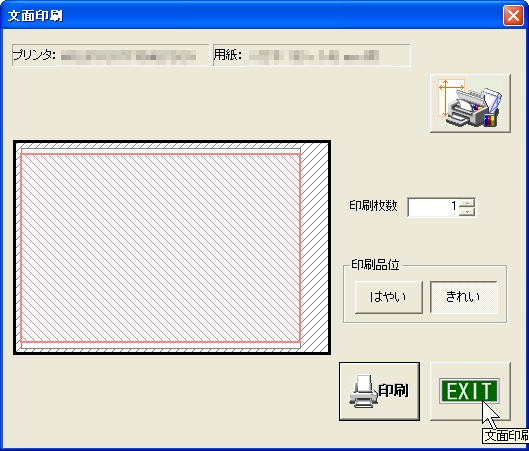
Task: Increase 印刷枚数 with the up arrow
Action: [x=467, y=203]
